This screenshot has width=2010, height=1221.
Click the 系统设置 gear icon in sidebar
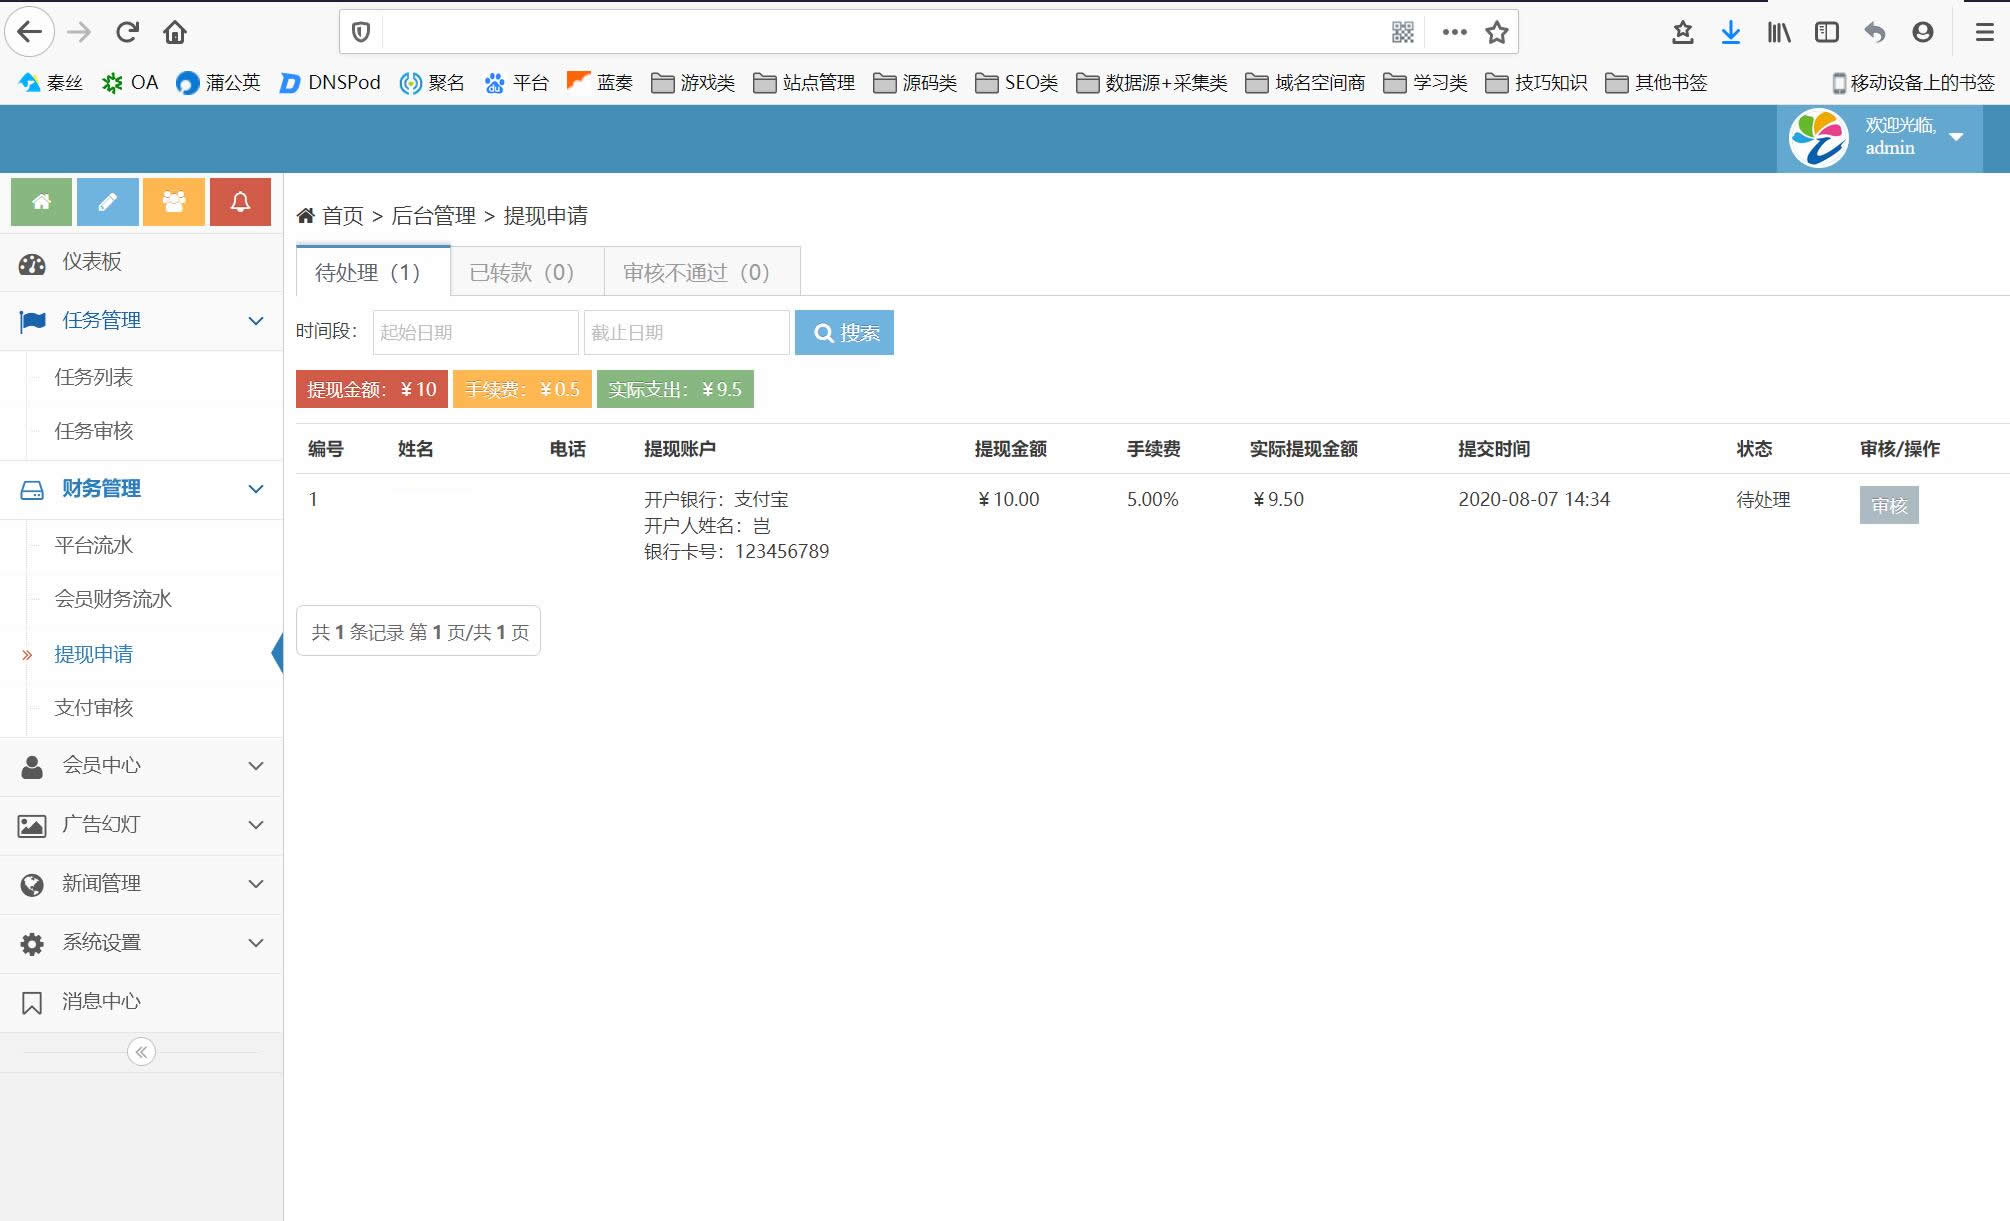click(x=32, y=944)
